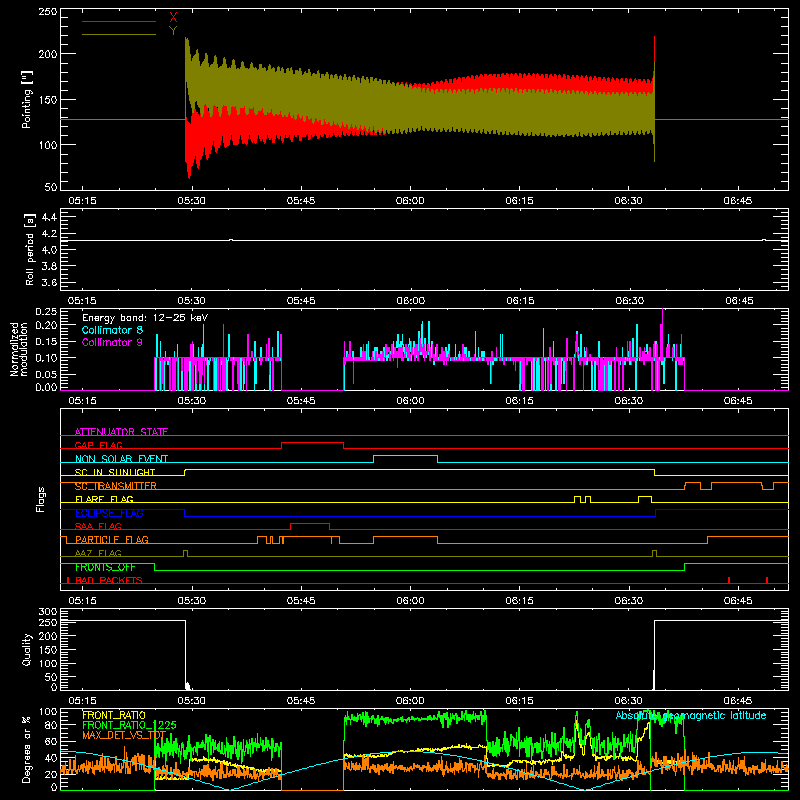This screenshot has height=800, width=800.
Task: Click the Normalized modulation axis title
Action: (19, 349)
